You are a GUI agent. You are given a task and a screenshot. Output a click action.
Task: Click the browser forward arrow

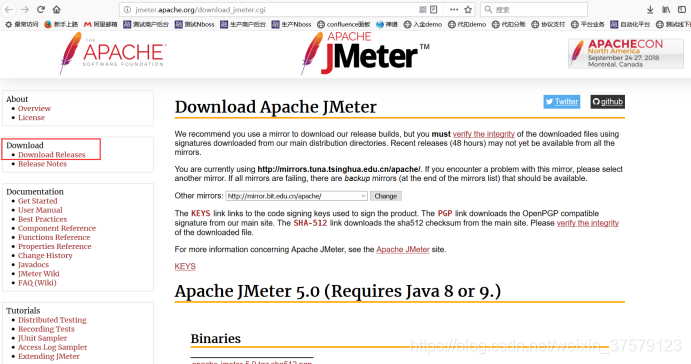pos(25,10)
